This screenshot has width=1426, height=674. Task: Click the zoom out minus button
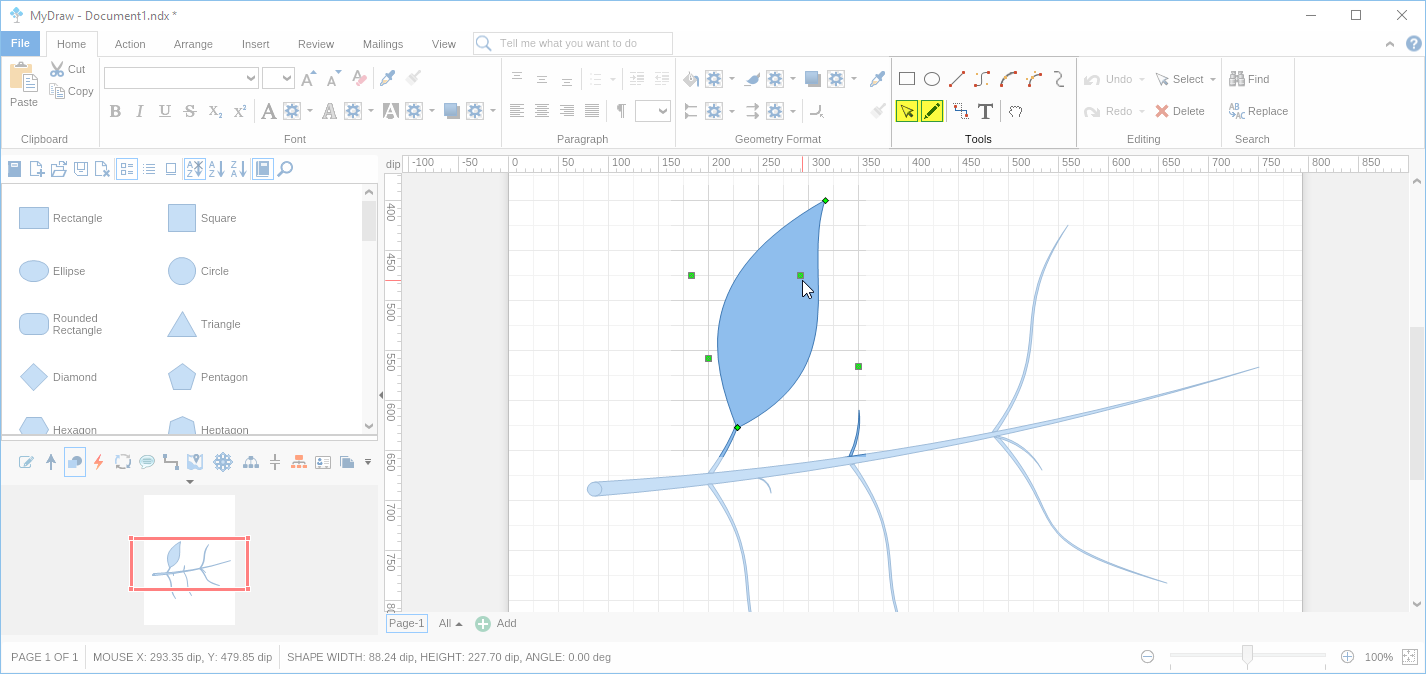point(1148,657)
